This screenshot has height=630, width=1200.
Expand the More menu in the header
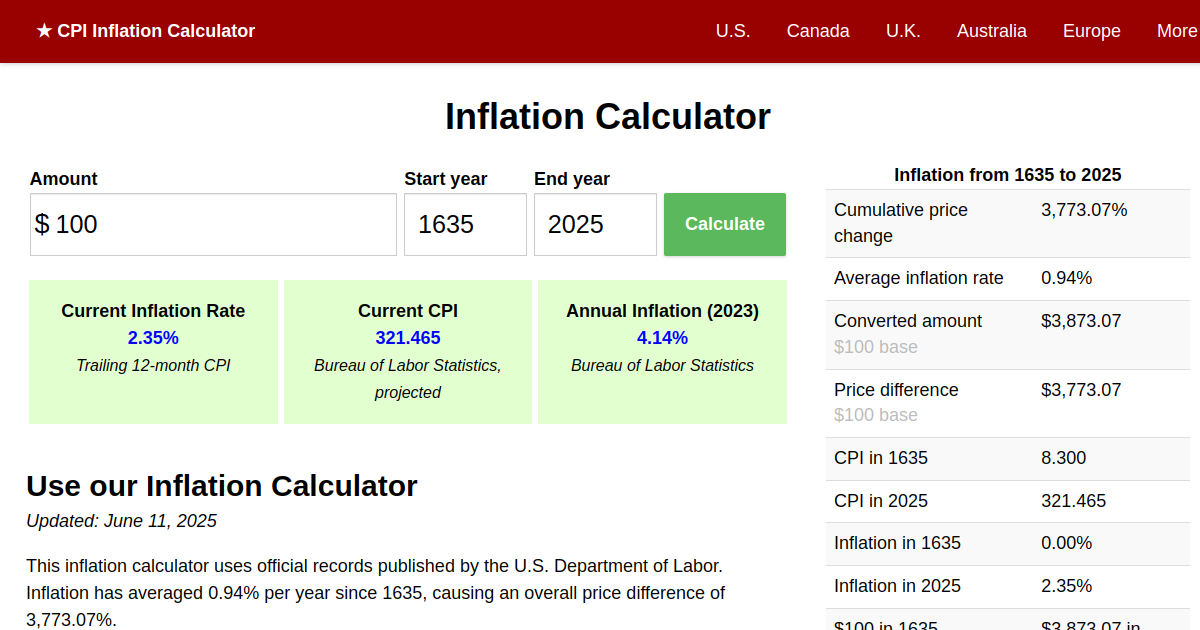pyautogui.click(x=1176, y=31)
